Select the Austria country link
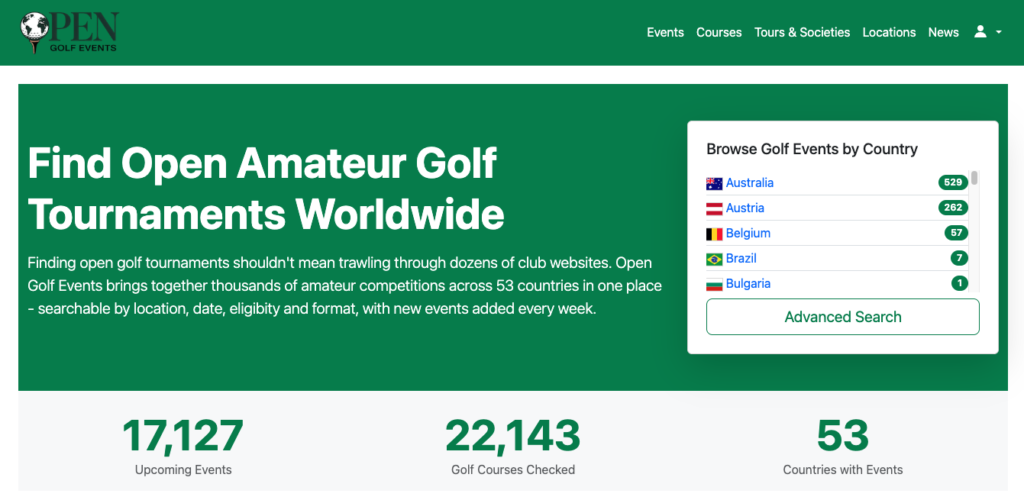The image size is (1024, 500). [x=745, y=208]
